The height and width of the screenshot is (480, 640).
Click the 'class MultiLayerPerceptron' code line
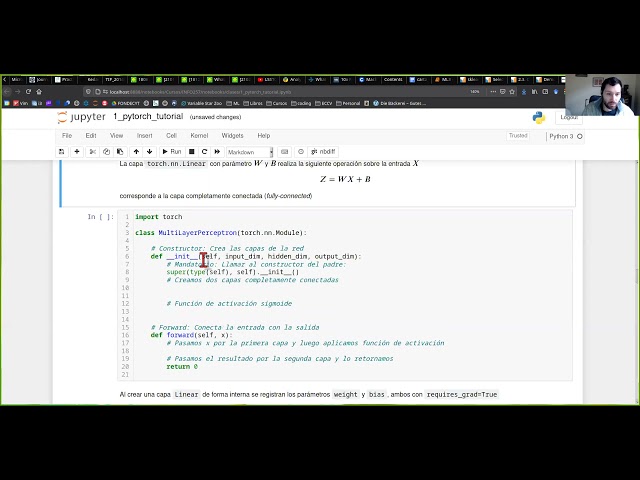tap(221, 233)
